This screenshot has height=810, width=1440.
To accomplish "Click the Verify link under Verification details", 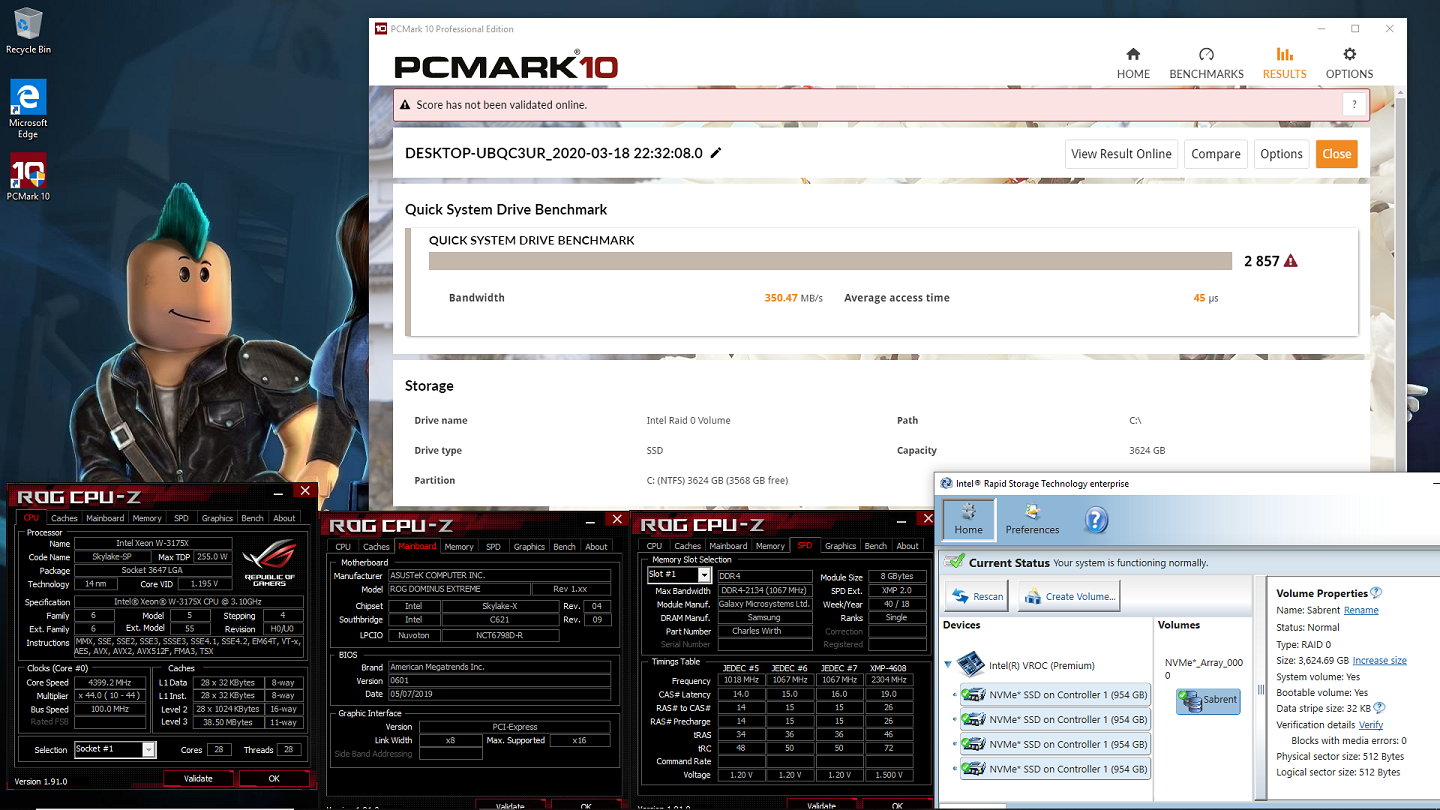I will click(1371, 725).
